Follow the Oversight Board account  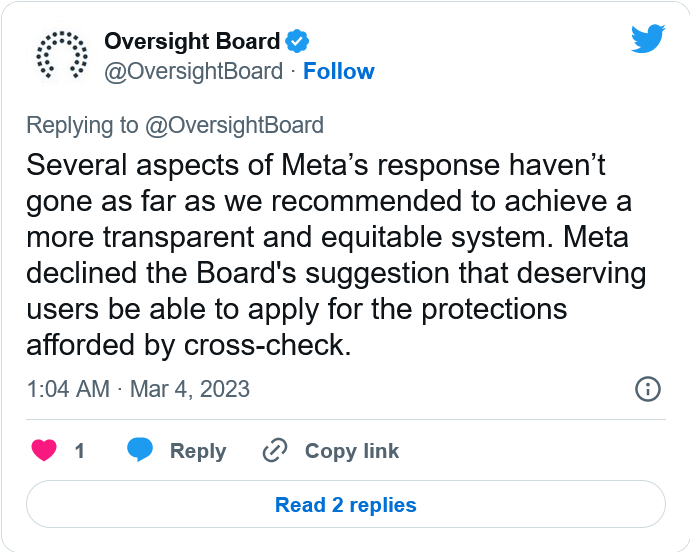click(x=339, y=71)
